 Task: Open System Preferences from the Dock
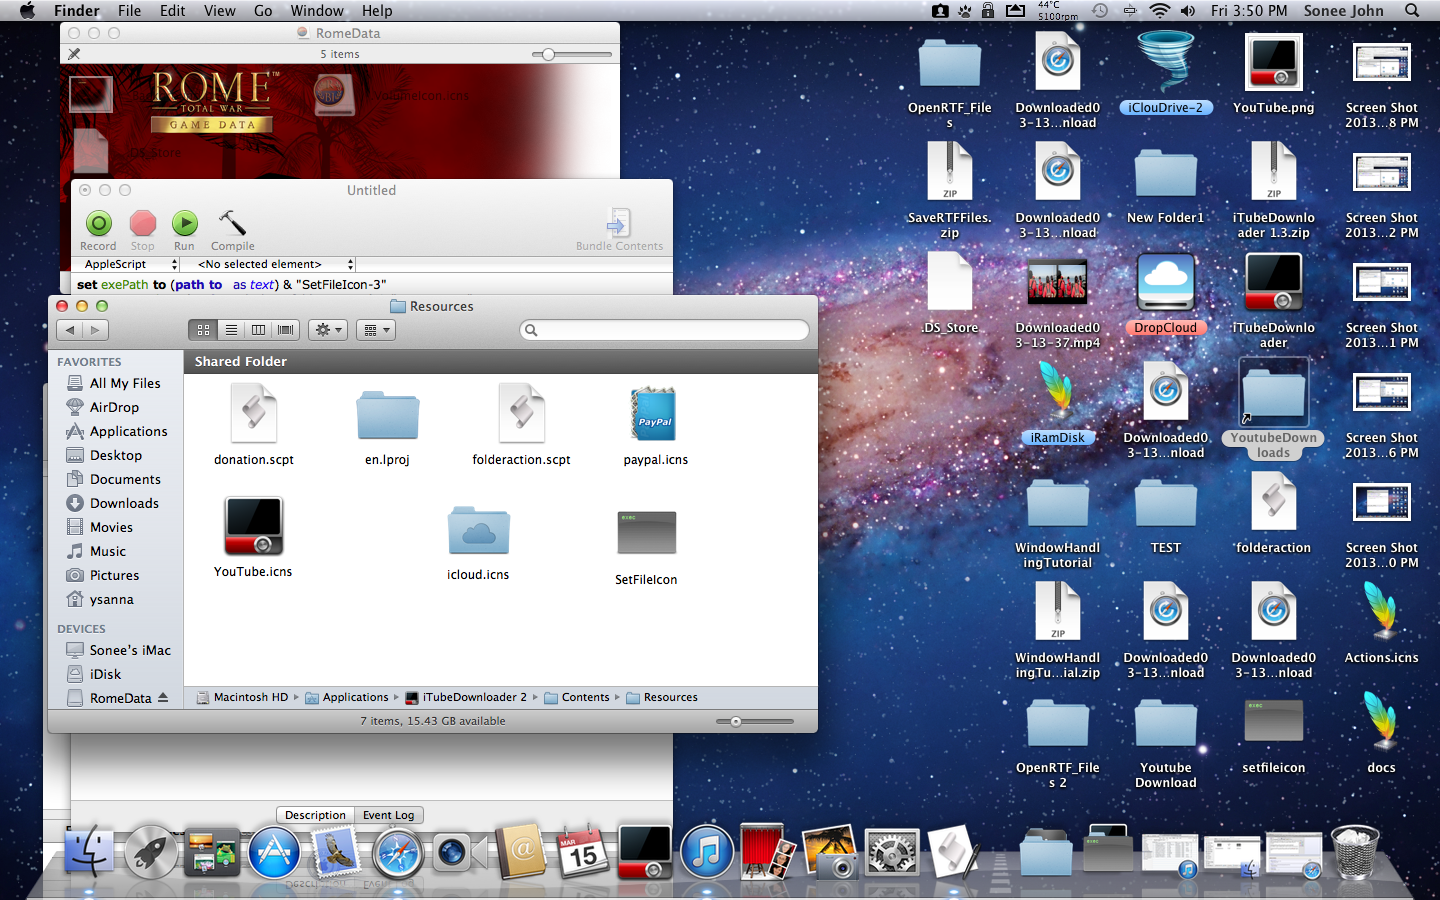tap(891, 853)
